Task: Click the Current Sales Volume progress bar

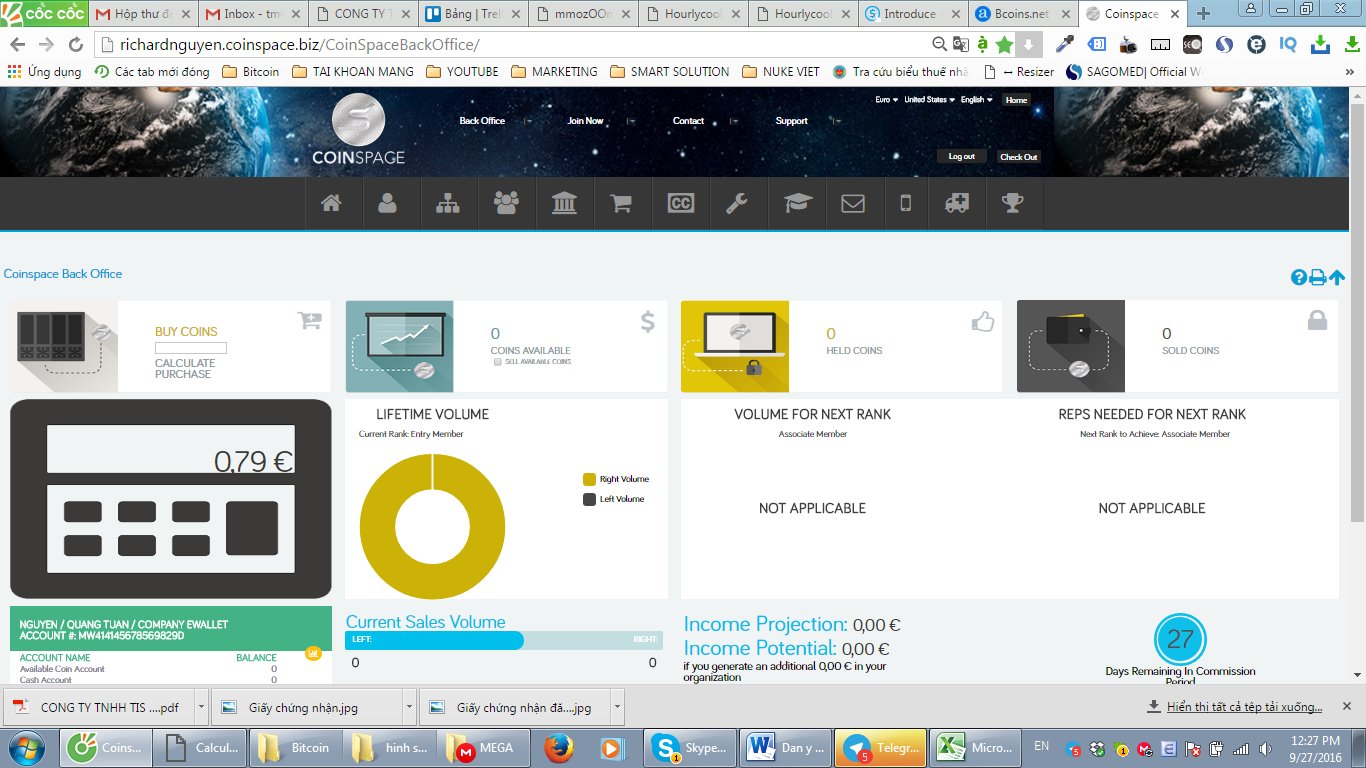Action: pyautogui.click(x=504, y=640)
